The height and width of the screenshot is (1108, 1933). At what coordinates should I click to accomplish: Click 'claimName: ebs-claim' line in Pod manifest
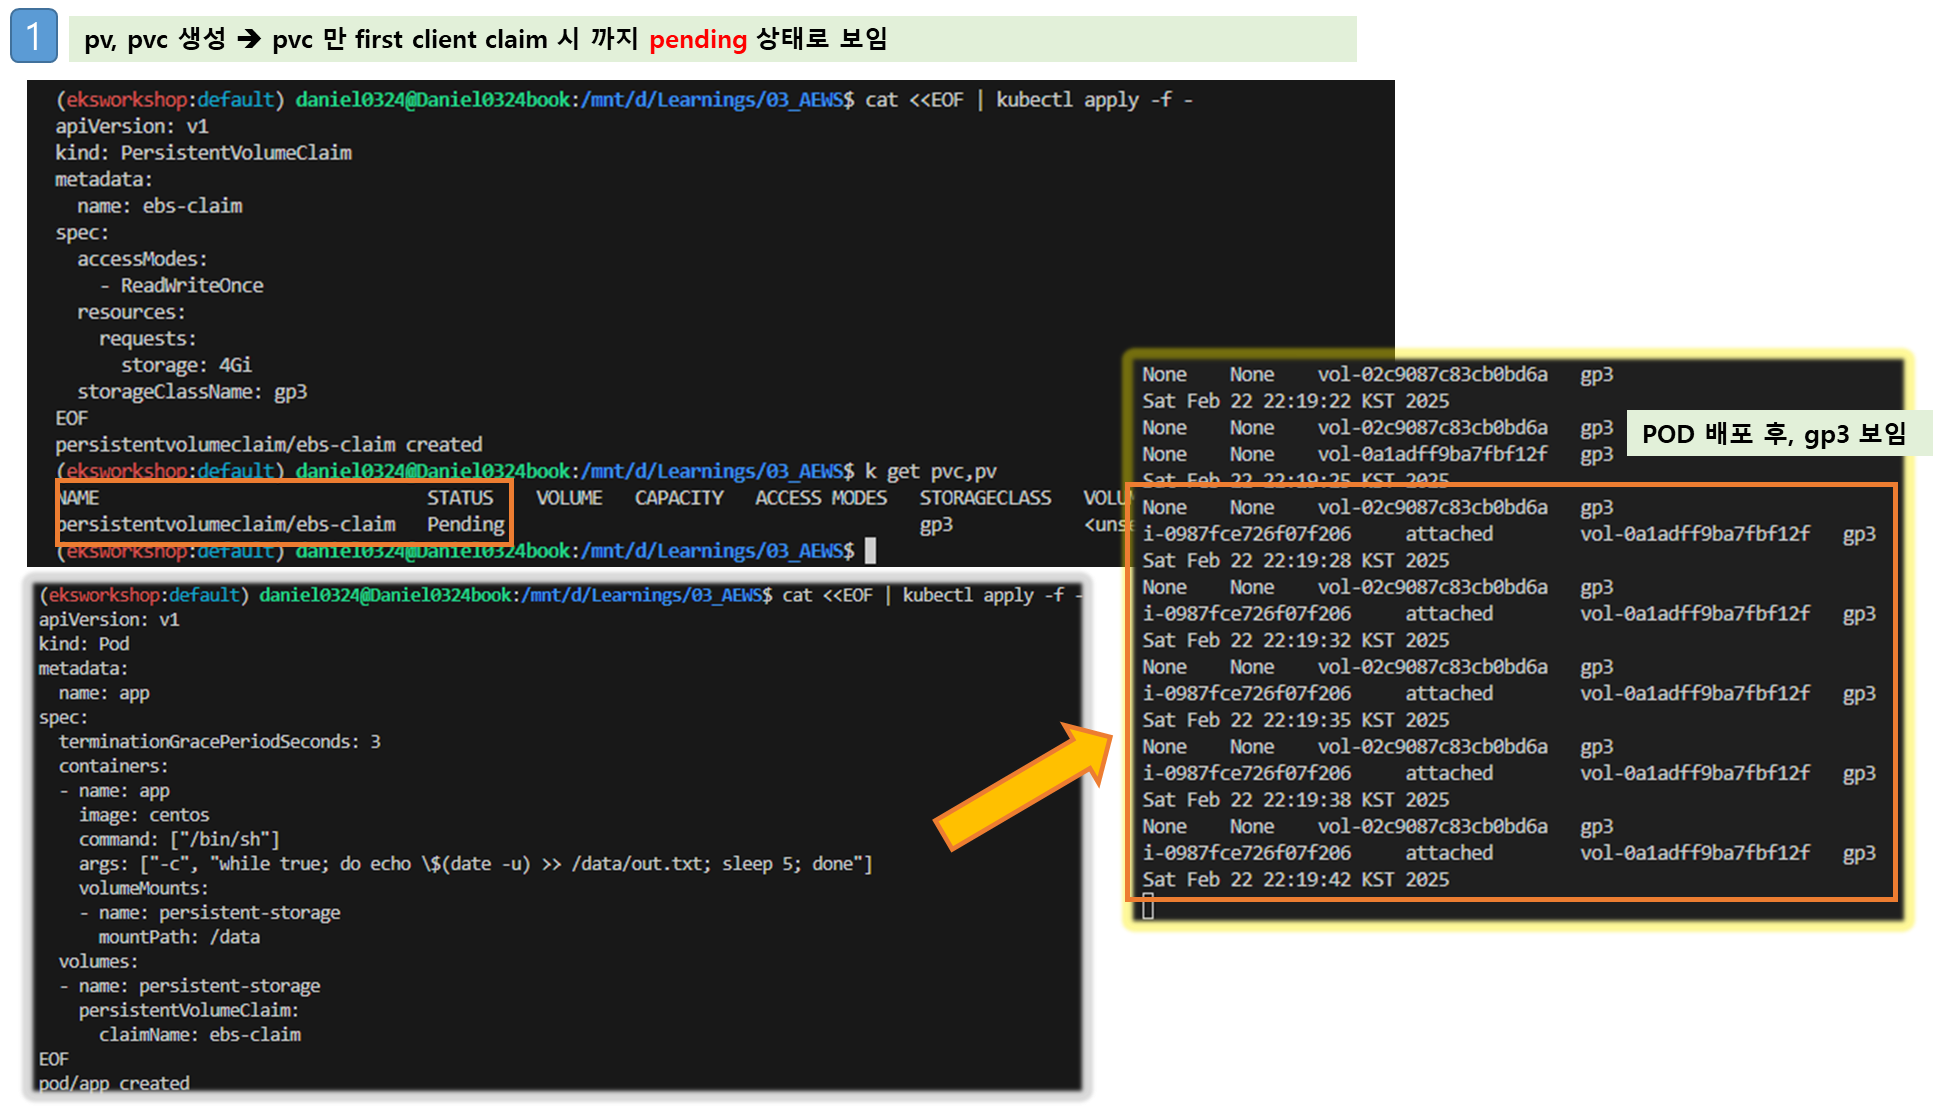(199, 1034)
